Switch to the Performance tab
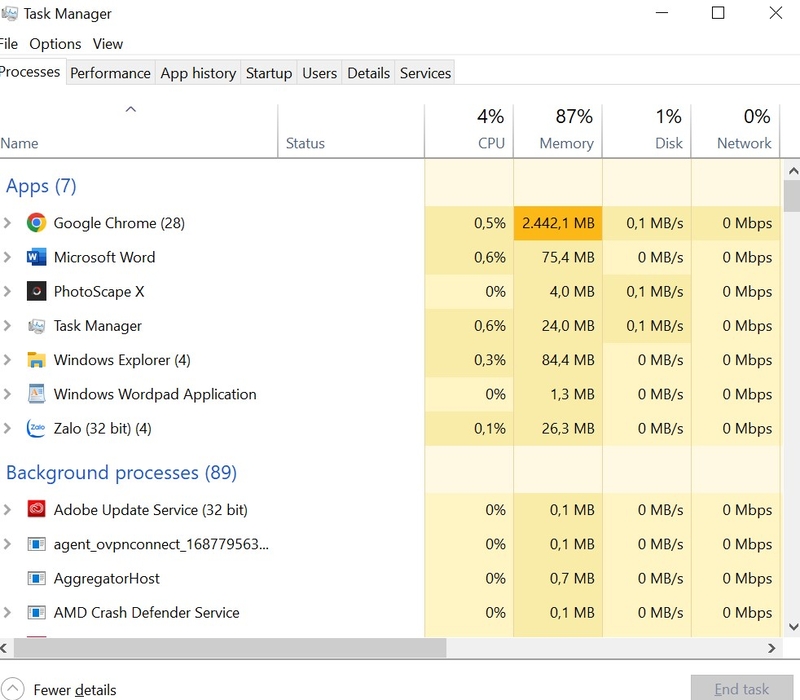The image size is (800, 700). tap(110, 73)
